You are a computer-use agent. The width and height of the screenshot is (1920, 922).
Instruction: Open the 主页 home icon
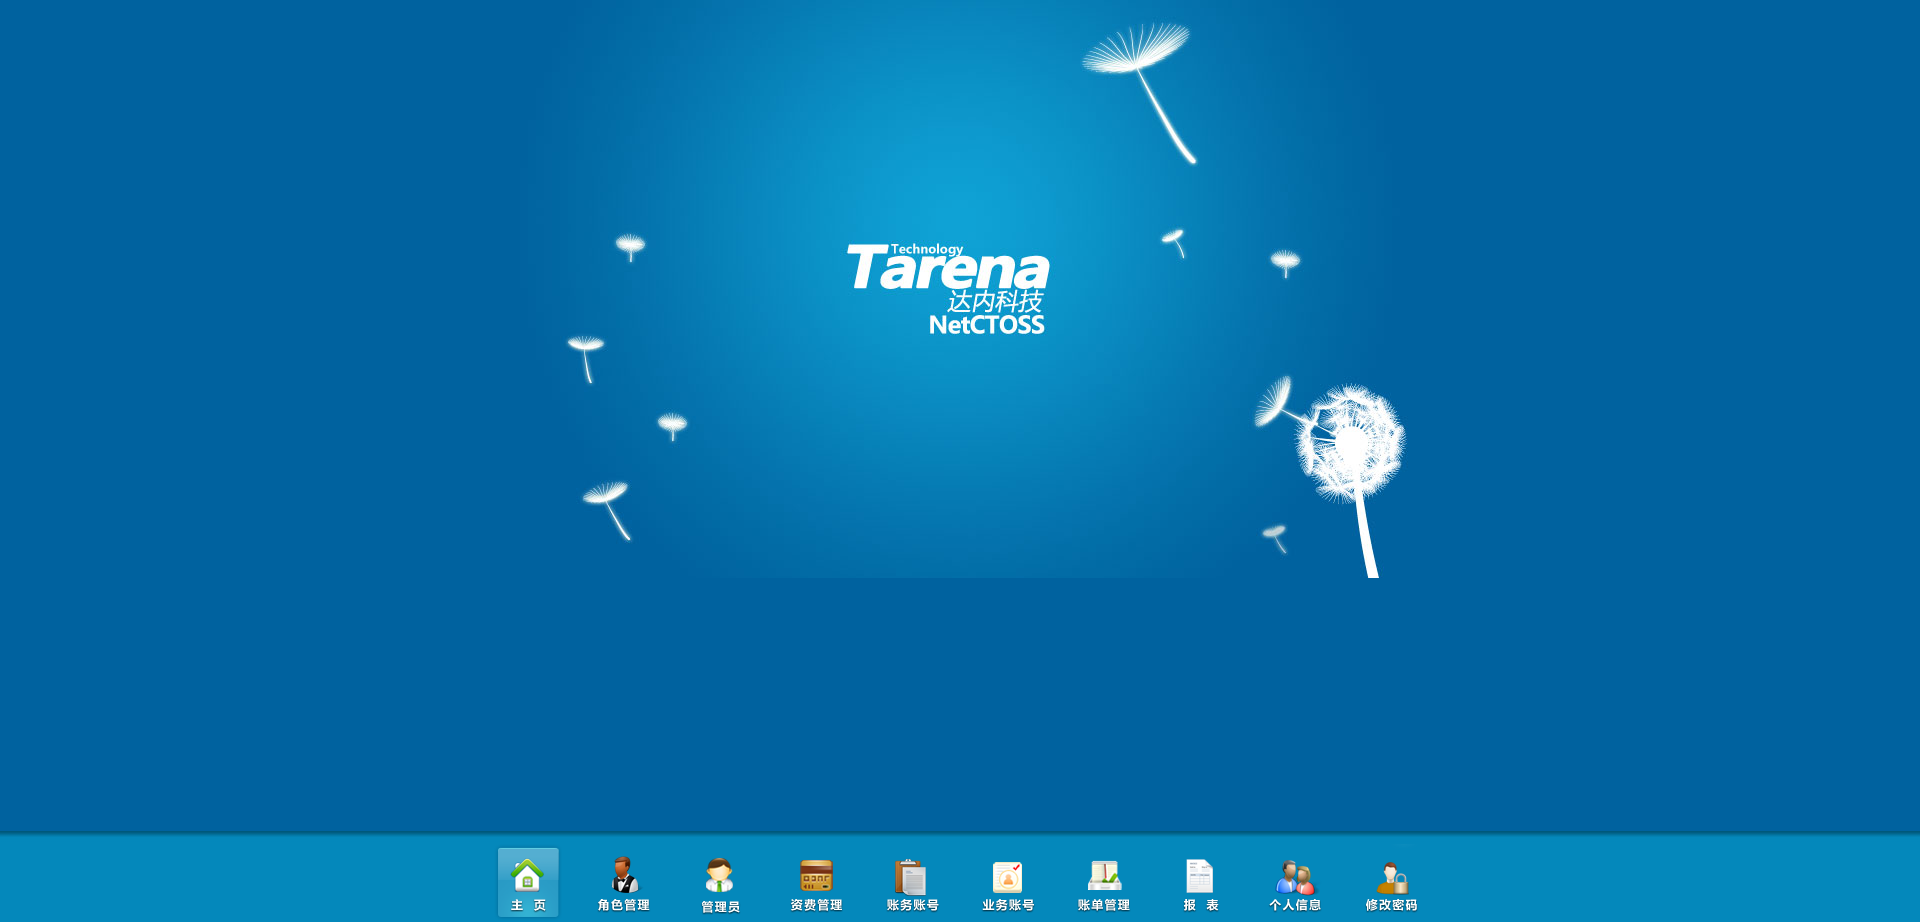click(528, 883)
